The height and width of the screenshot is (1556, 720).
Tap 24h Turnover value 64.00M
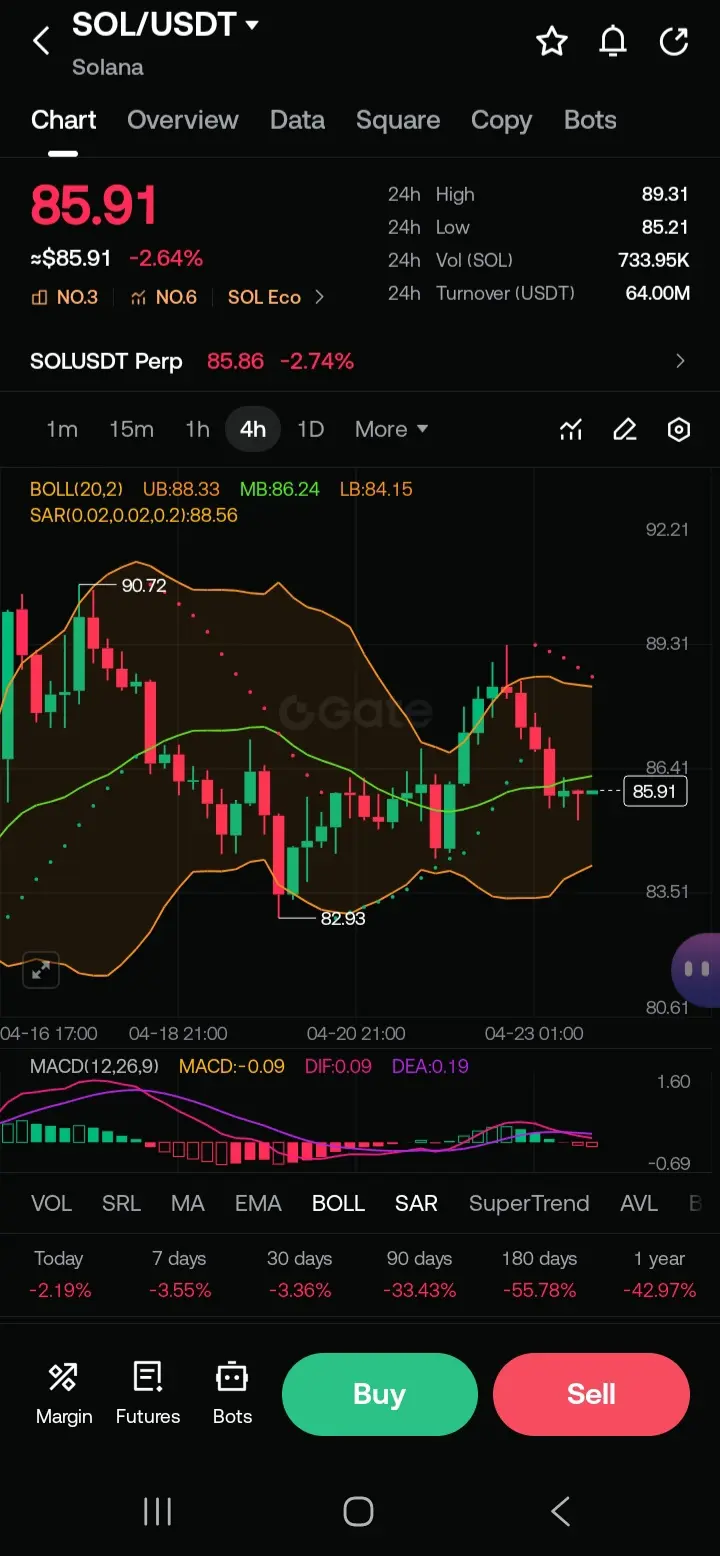(x=658, y=293)
